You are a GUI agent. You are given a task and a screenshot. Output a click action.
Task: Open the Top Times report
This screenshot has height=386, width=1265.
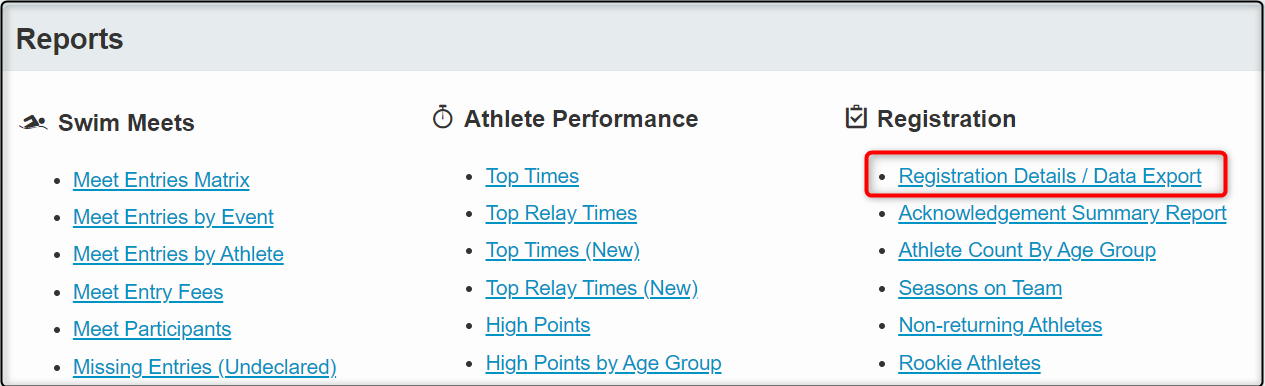pos(532,176)
